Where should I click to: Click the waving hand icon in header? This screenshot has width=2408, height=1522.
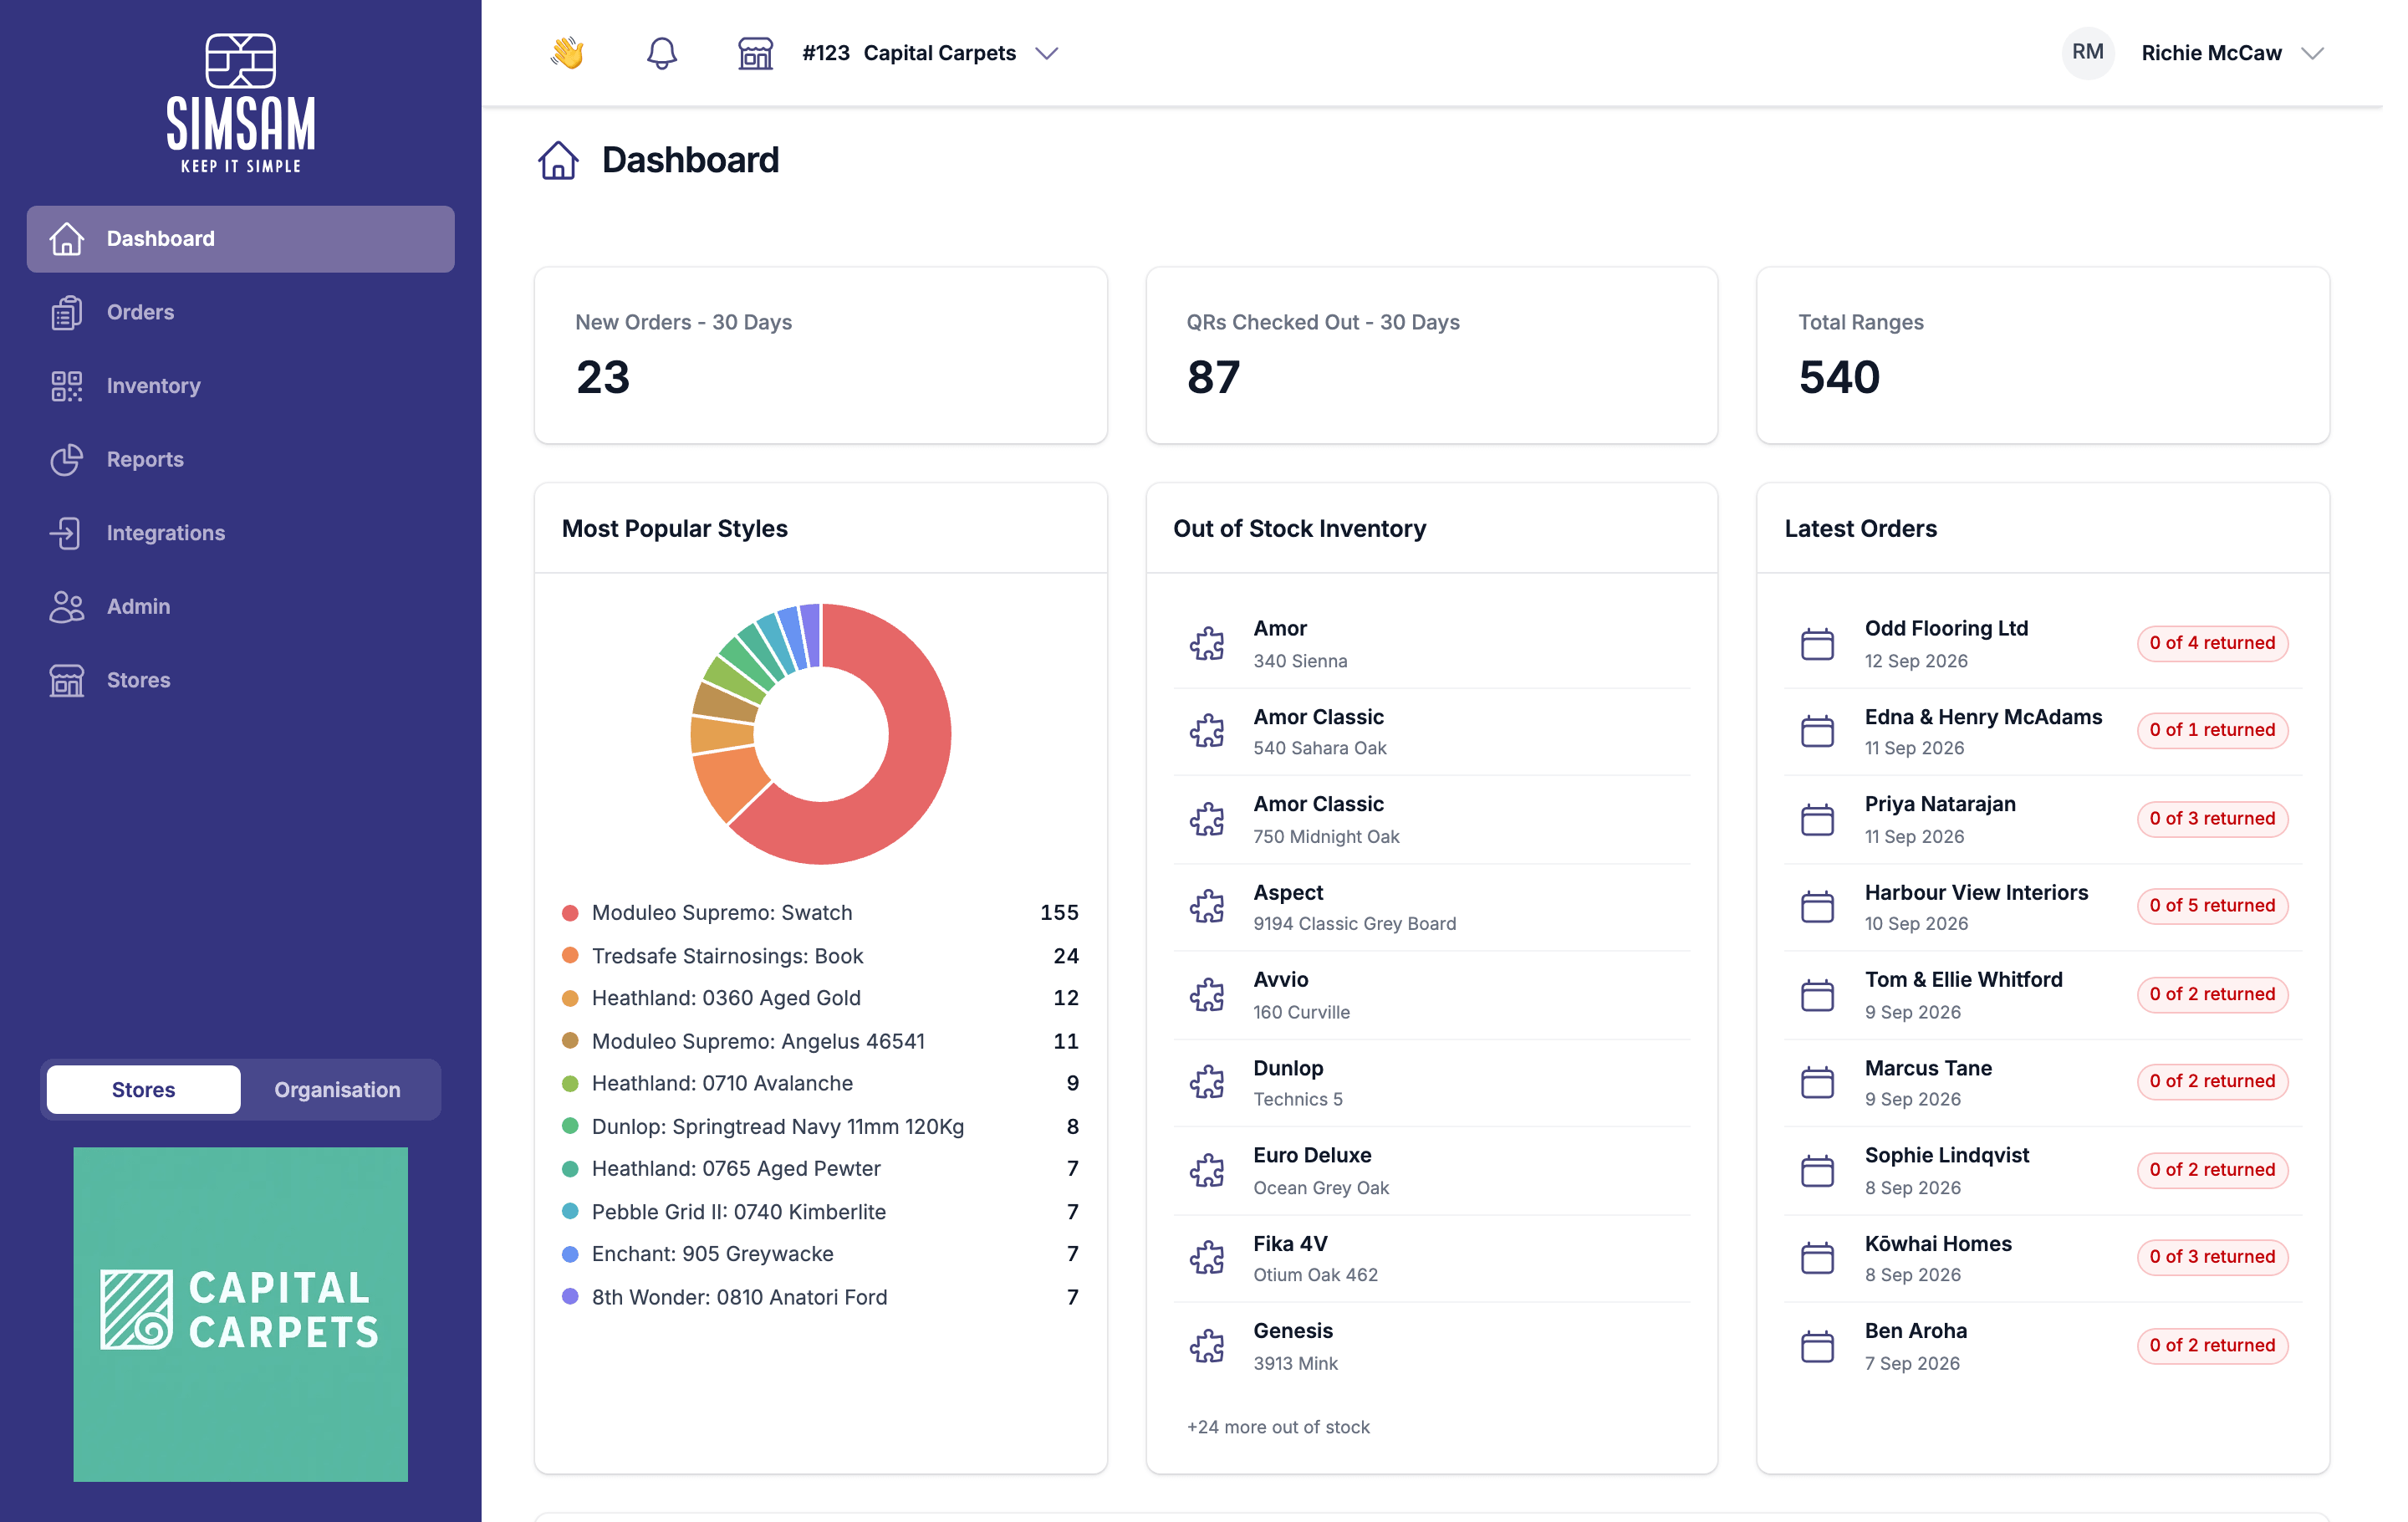[567, 52]
